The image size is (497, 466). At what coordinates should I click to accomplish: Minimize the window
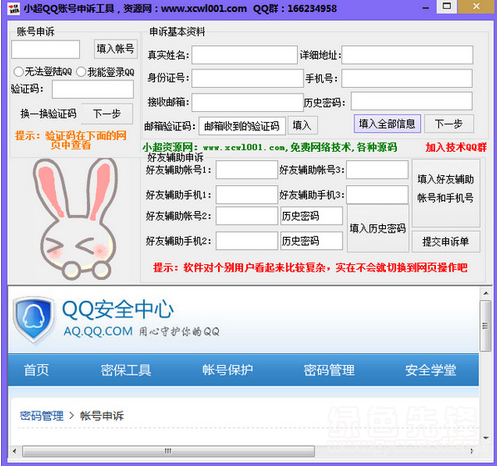(x=426, y=8)
